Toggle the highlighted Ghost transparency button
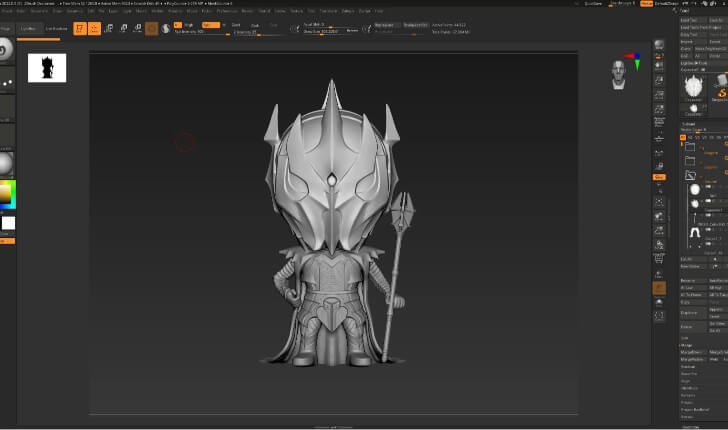Screen dimensions: 728x430 [x=659, y=288]
